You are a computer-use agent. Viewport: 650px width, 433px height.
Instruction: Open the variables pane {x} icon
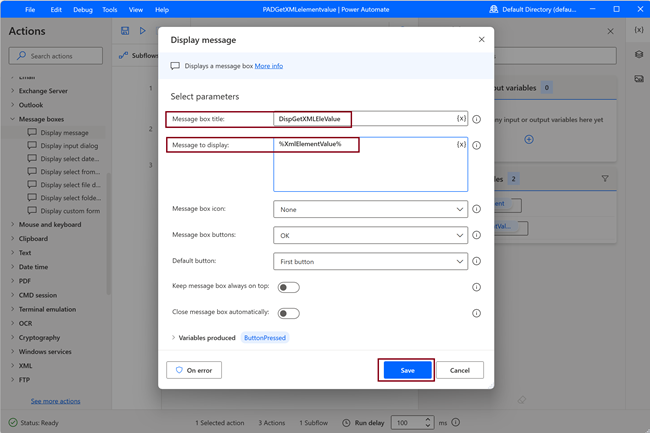tap(639, 30)
